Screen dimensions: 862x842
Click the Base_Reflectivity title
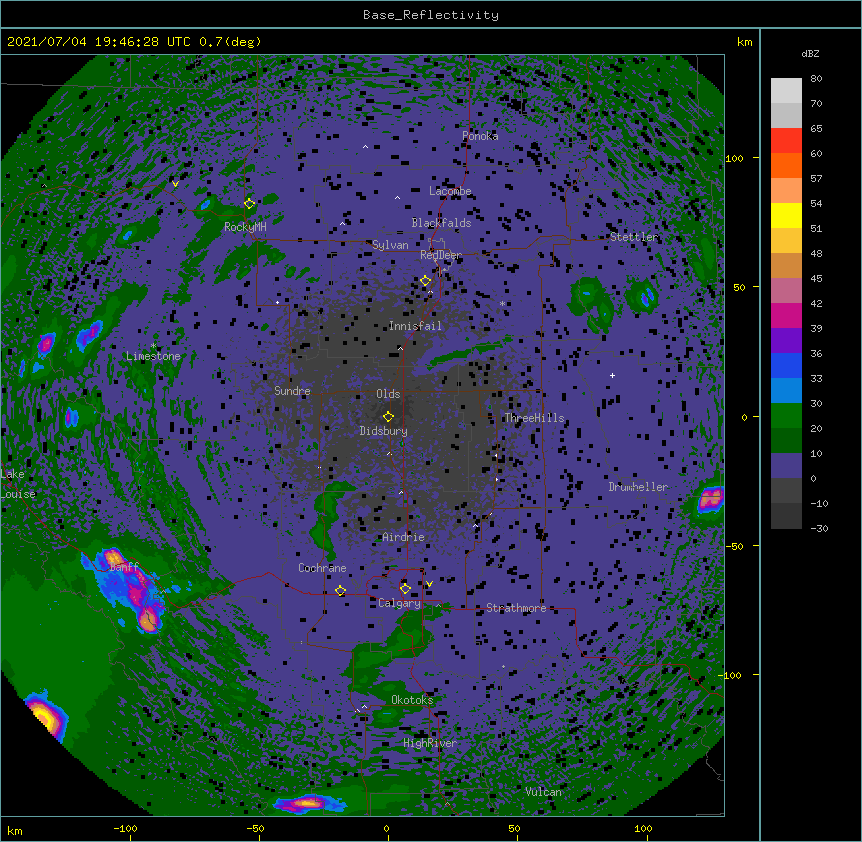[431, 15]
